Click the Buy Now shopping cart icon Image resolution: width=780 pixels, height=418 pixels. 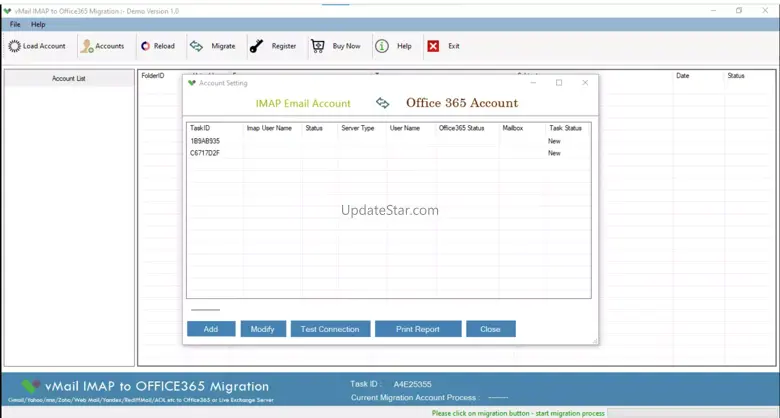318,46
